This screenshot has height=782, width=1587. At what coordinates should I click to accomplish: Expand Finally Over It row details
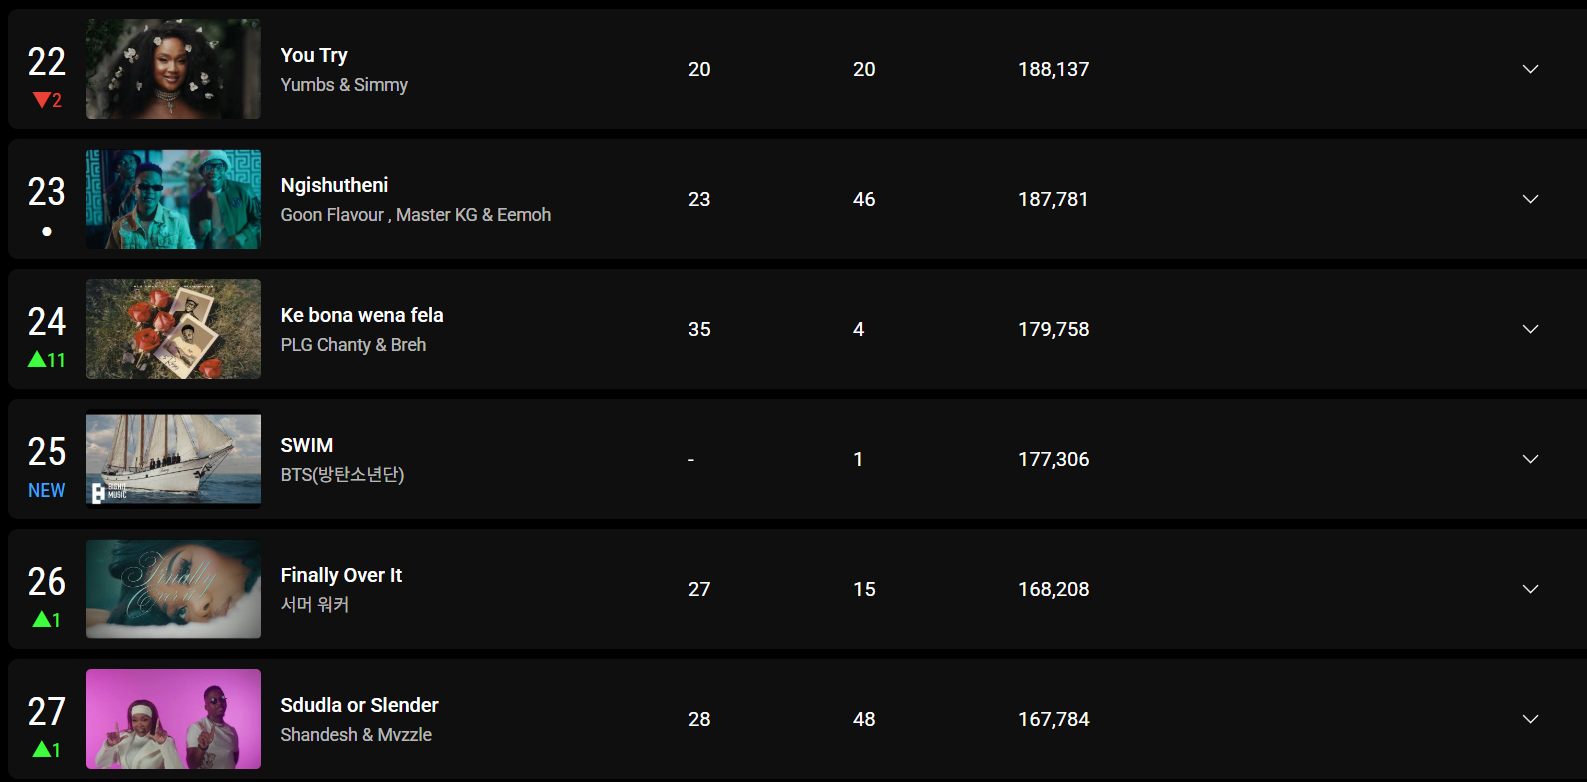pyautogui.click(x=1530, y=589)
